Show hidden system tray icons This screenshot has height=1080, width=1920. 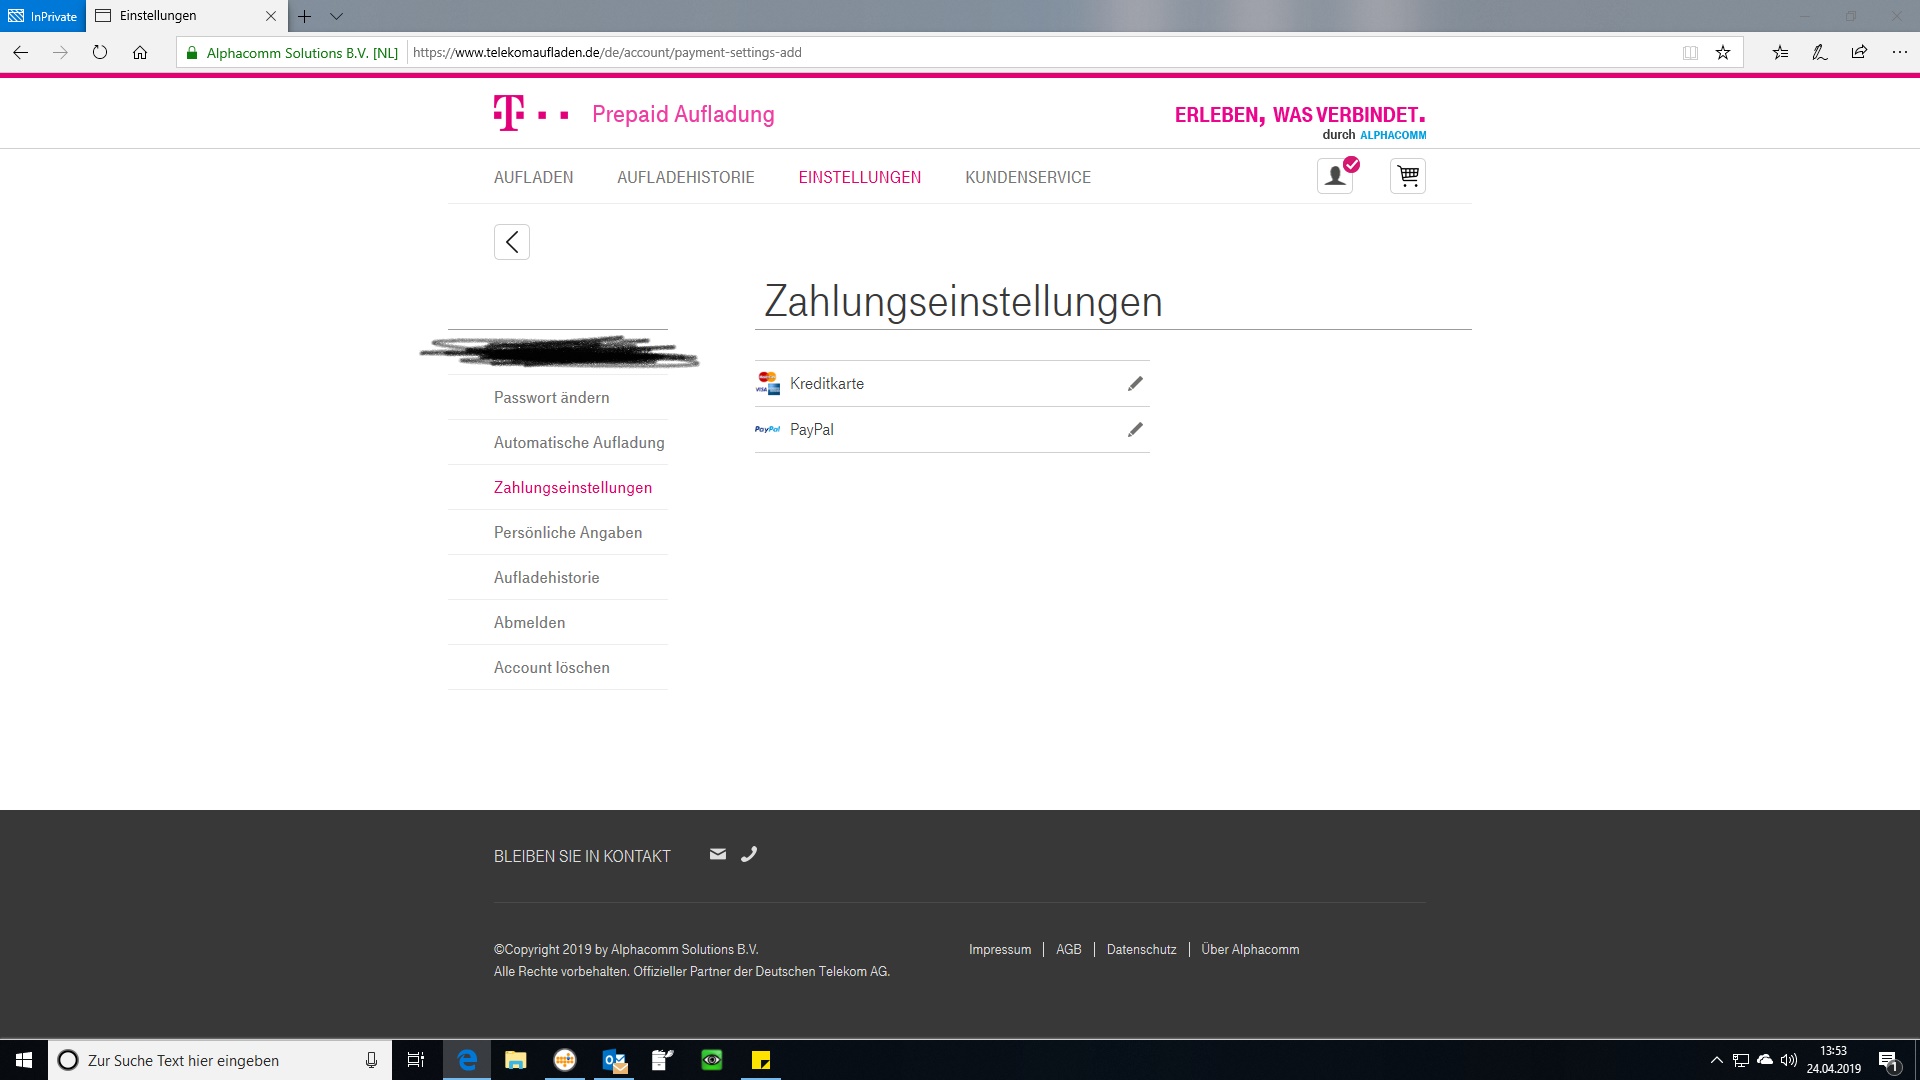coord(1716,1060)
